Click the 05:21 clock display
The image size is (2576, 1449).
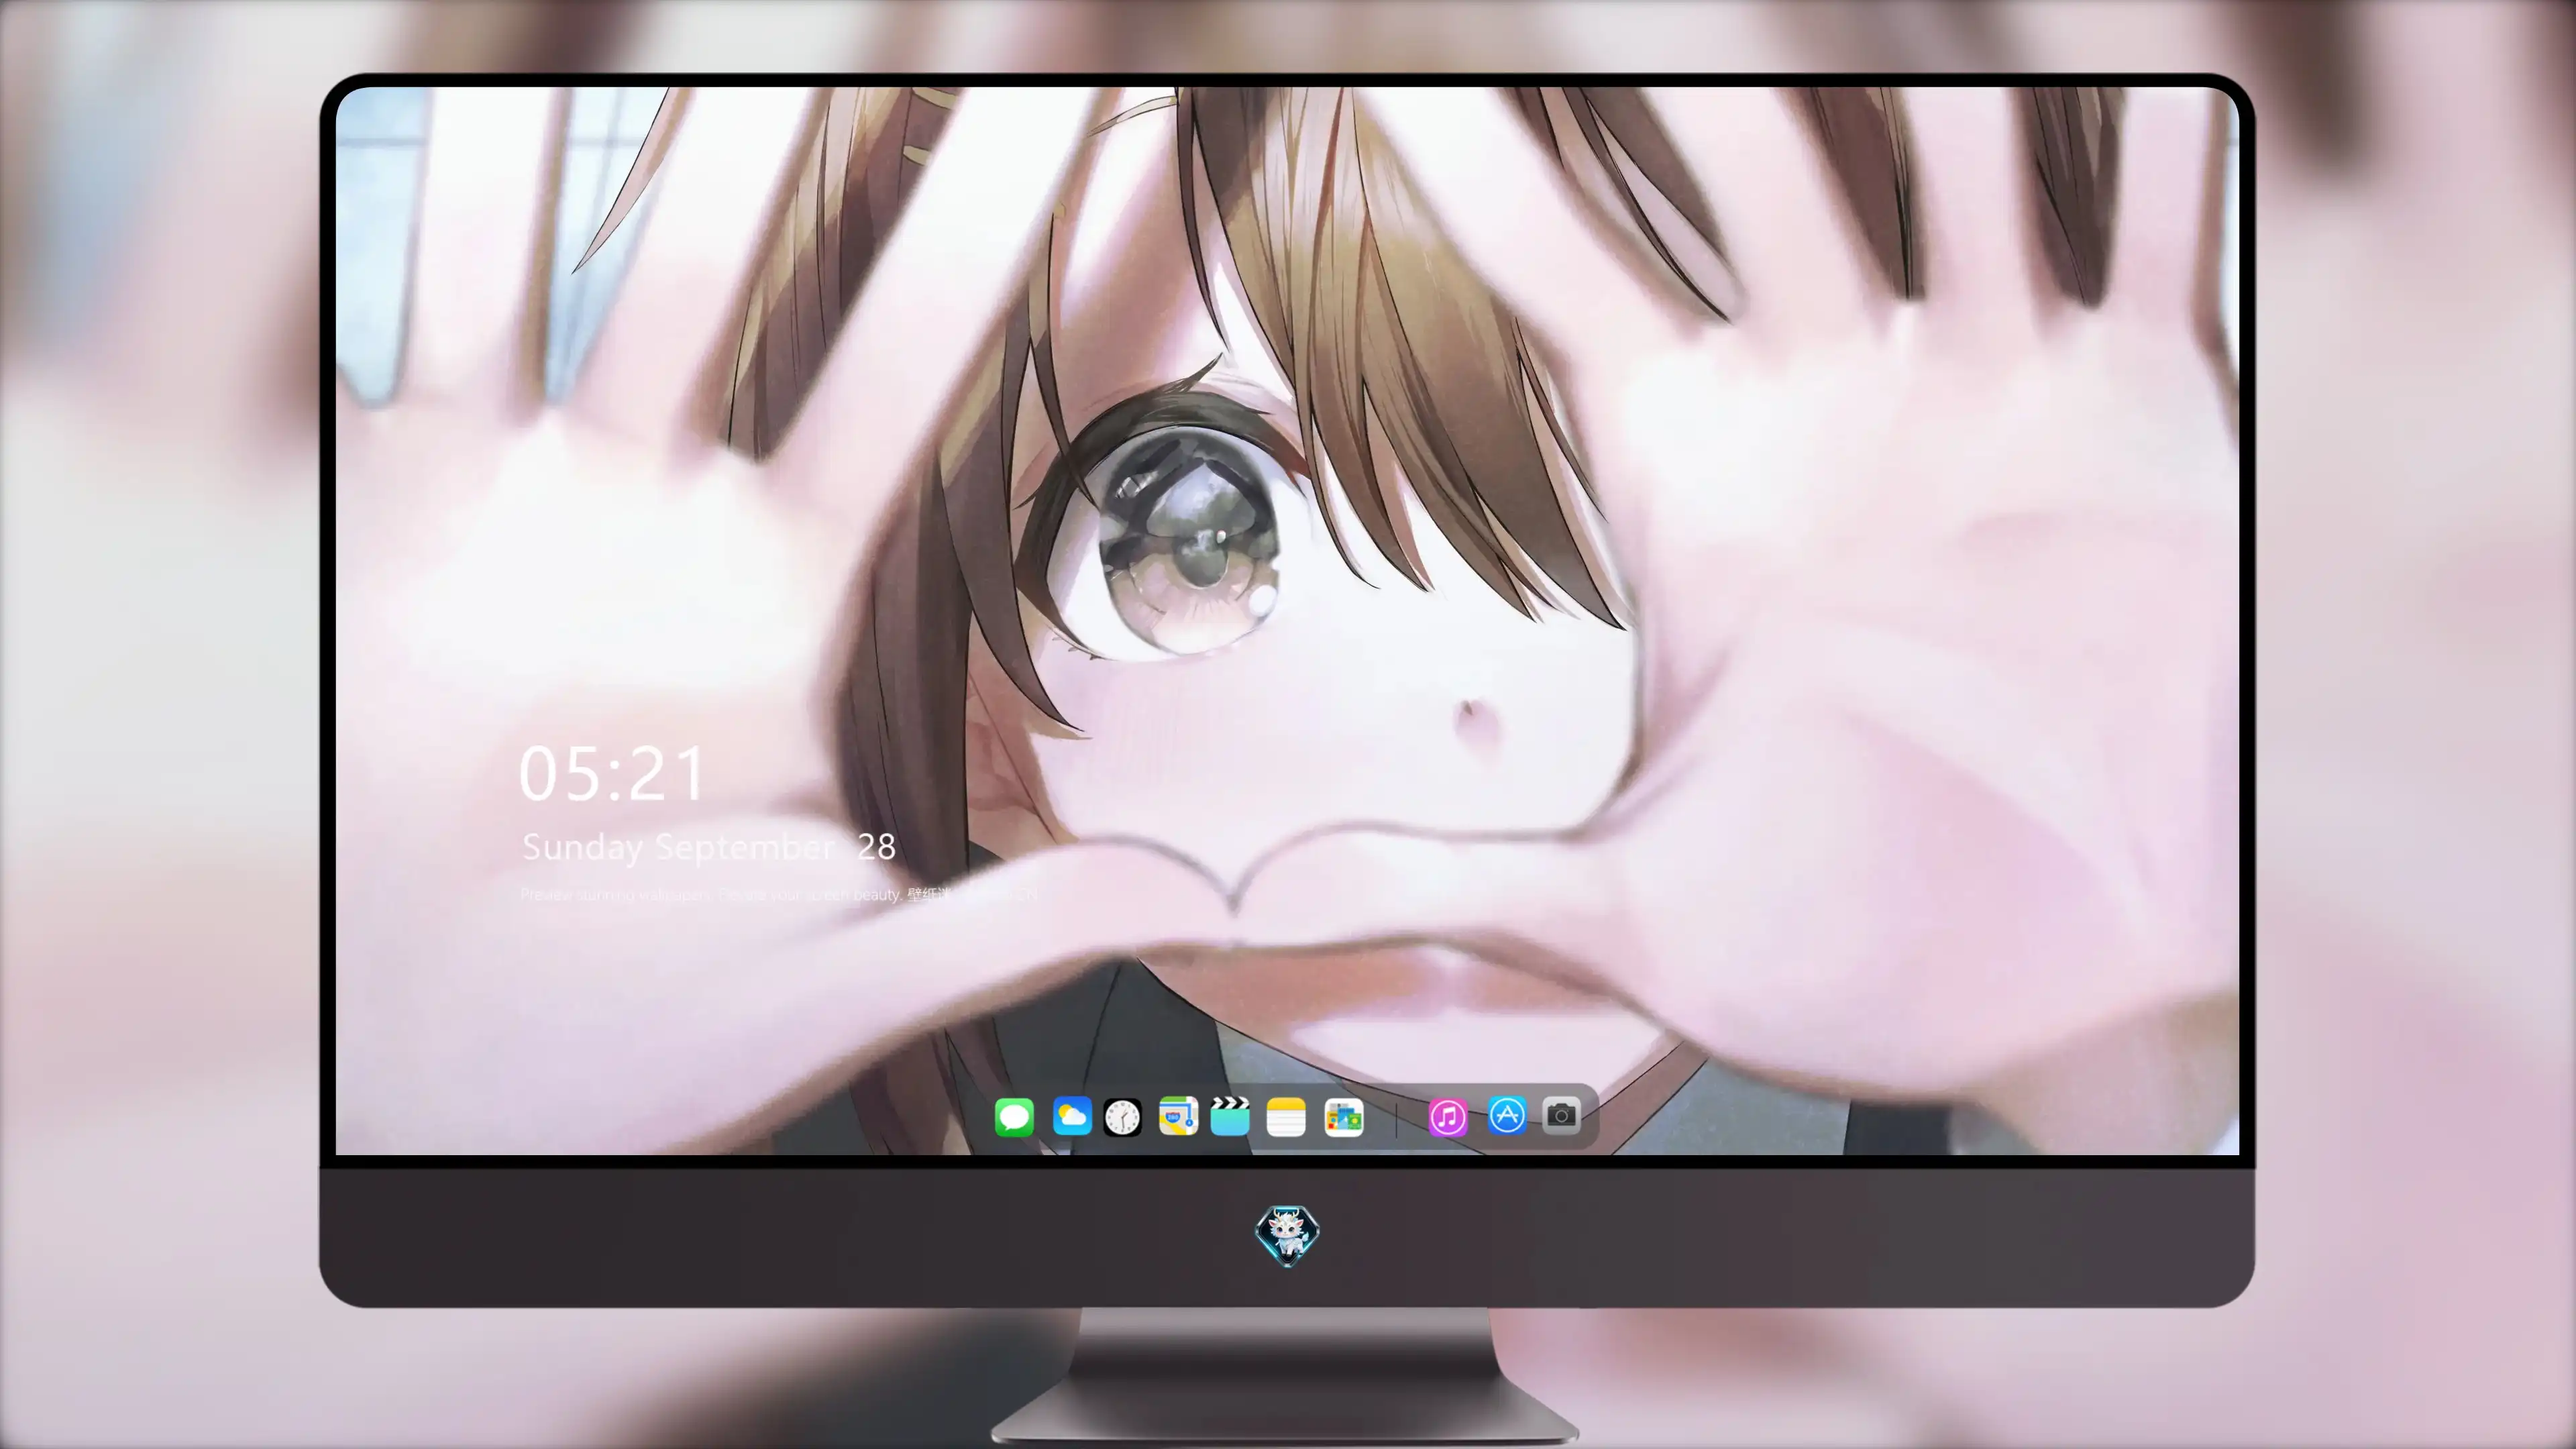coord(612,774)
